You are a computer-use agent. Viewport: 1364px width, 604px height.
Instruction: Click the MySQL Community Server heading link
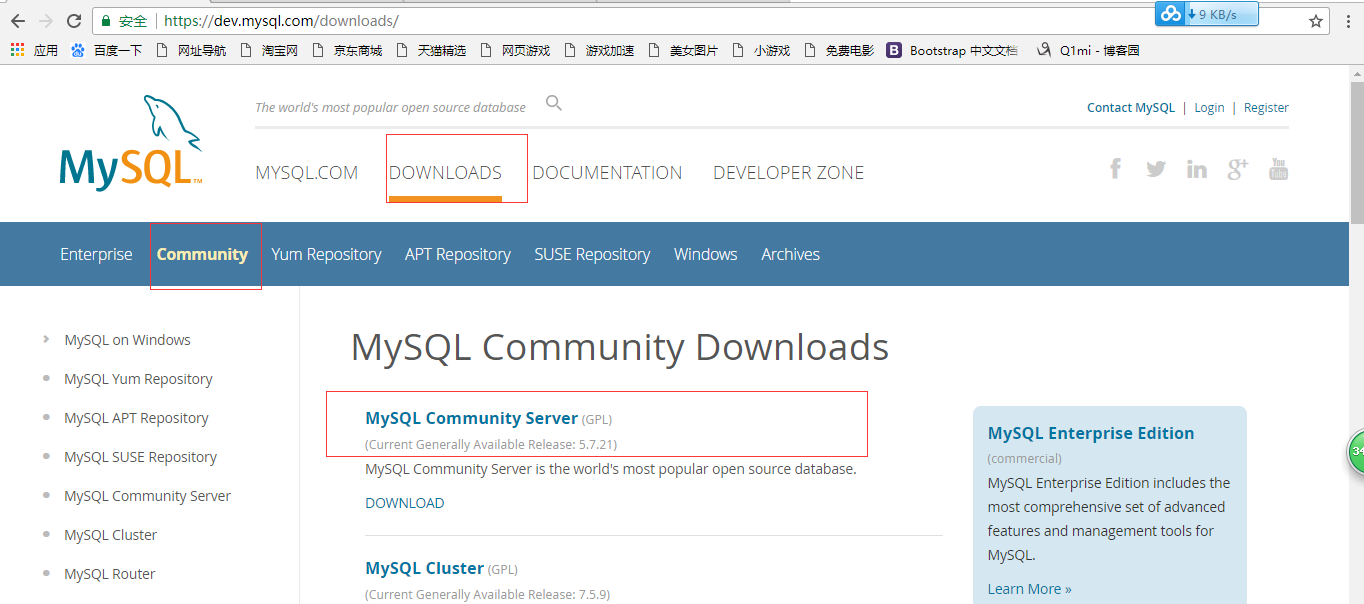(x=471, y=418)
